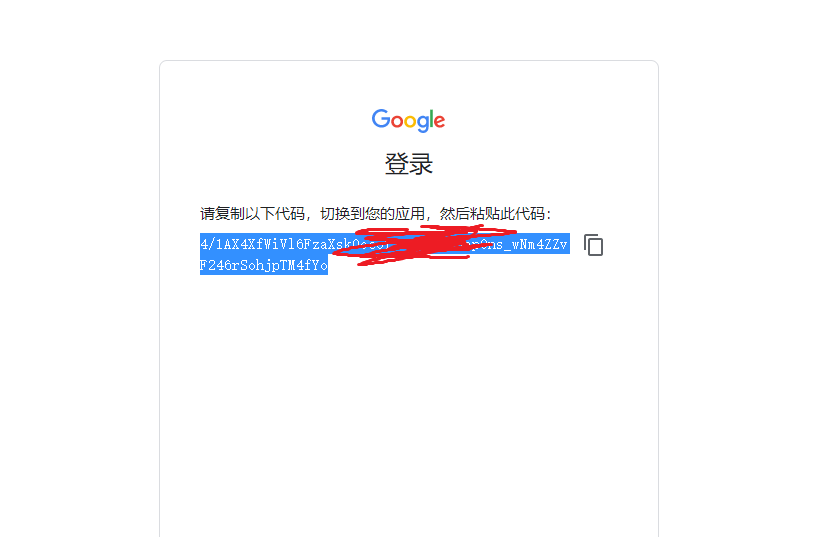Viewport: 817px width, 537px height.
Task: Click the red first o in Google logo
Action: (x=397, y=121)
